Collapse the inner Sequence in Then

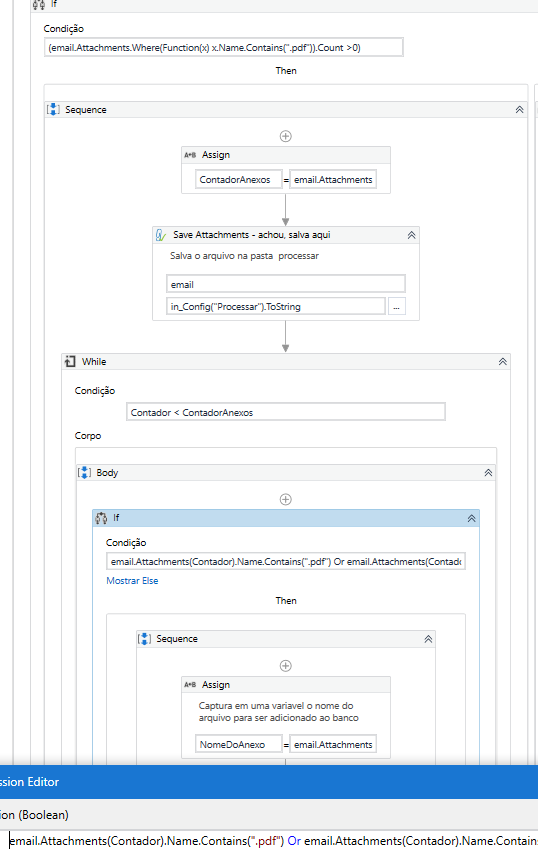[x=428, y=639]
